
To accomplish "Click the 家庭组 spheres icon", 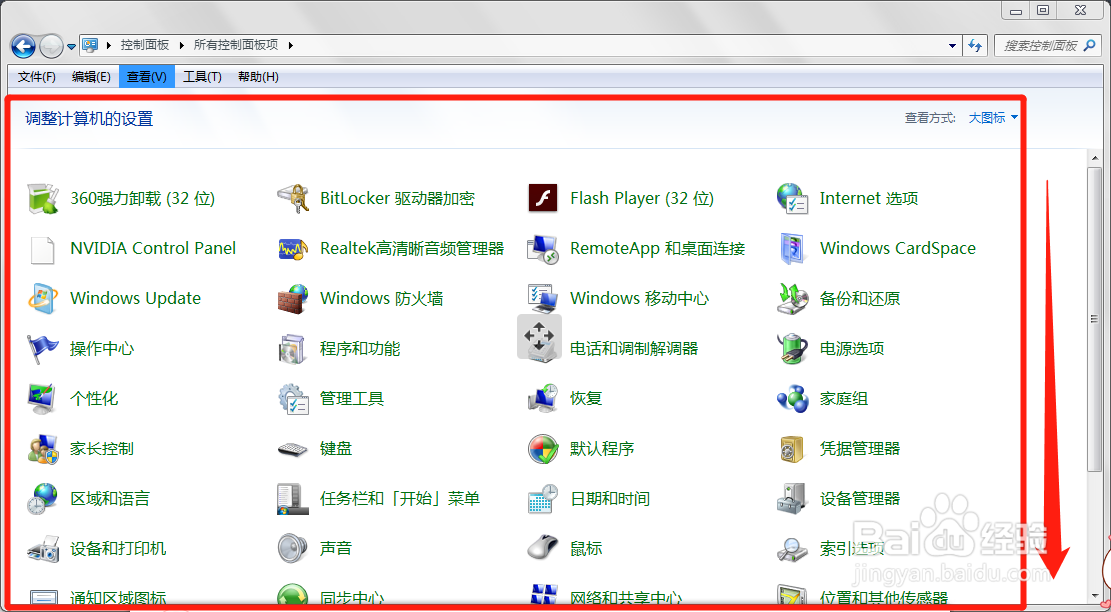I will point(792,399).
